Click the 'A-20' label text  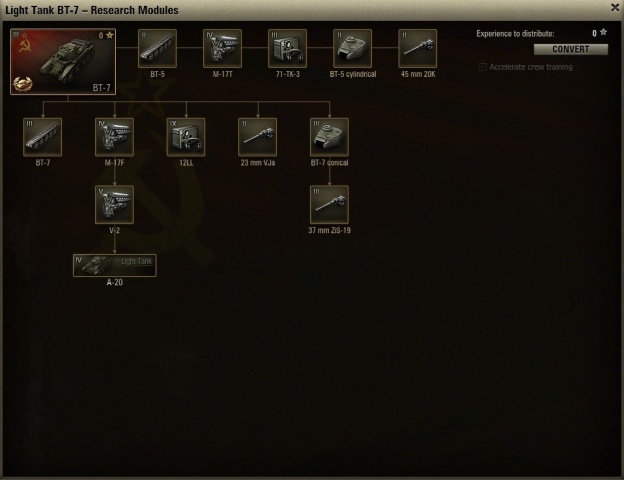click(x=115, y=283)
